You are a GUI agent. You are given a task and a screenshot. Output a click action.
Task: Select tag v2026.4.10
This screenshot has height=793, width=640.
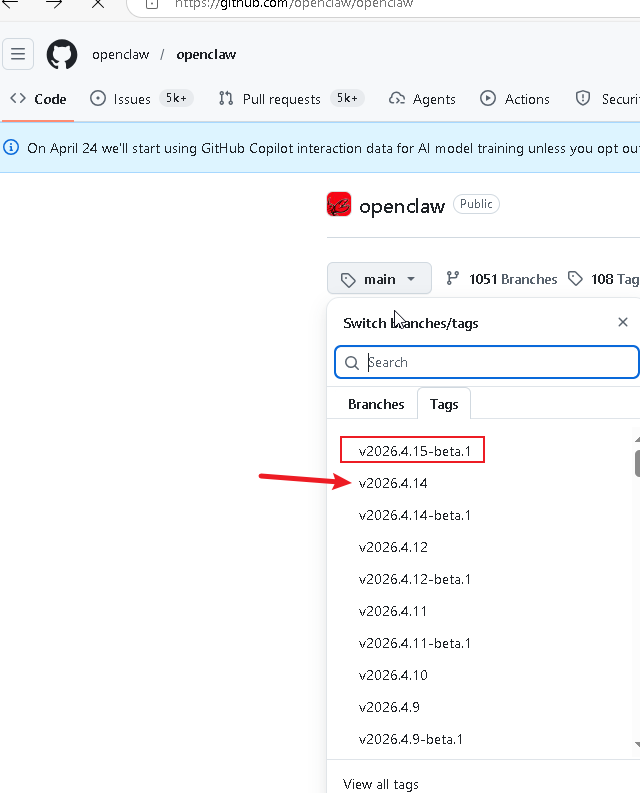pyautogui.click(x=393, y=675)
